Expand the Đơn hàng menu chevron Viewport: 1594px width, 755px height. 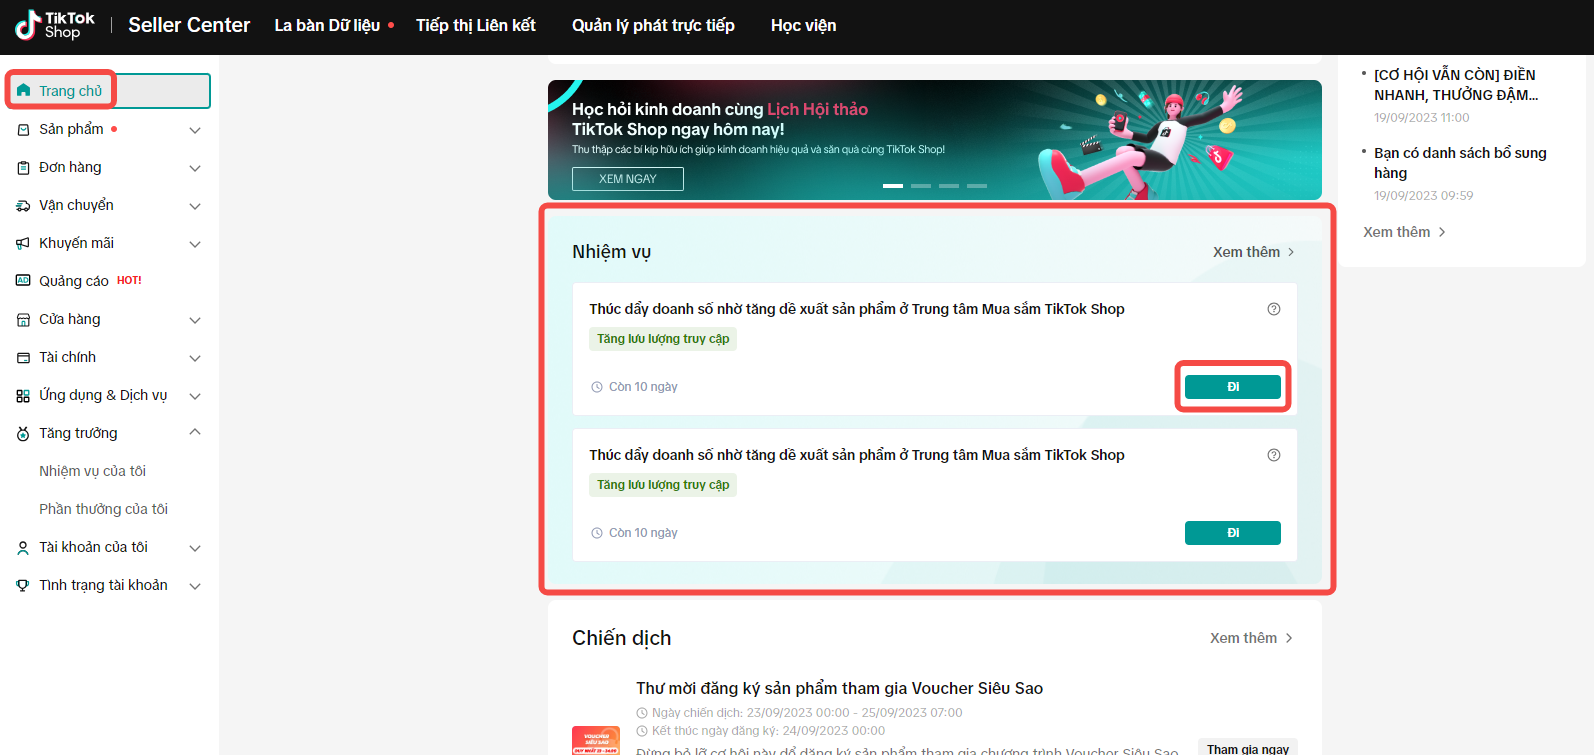pos(195,168)
